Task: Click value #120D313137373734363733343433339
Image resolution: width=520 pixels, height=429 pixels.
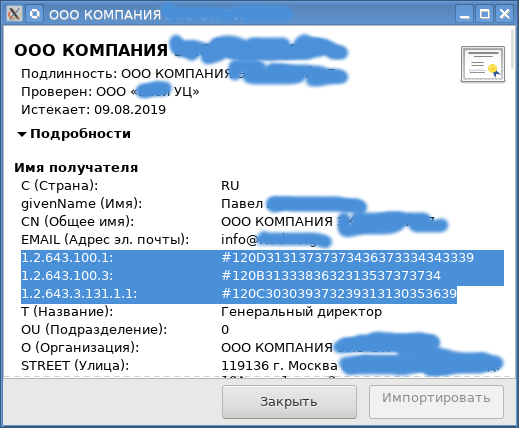Action: (x=347, y=258)
